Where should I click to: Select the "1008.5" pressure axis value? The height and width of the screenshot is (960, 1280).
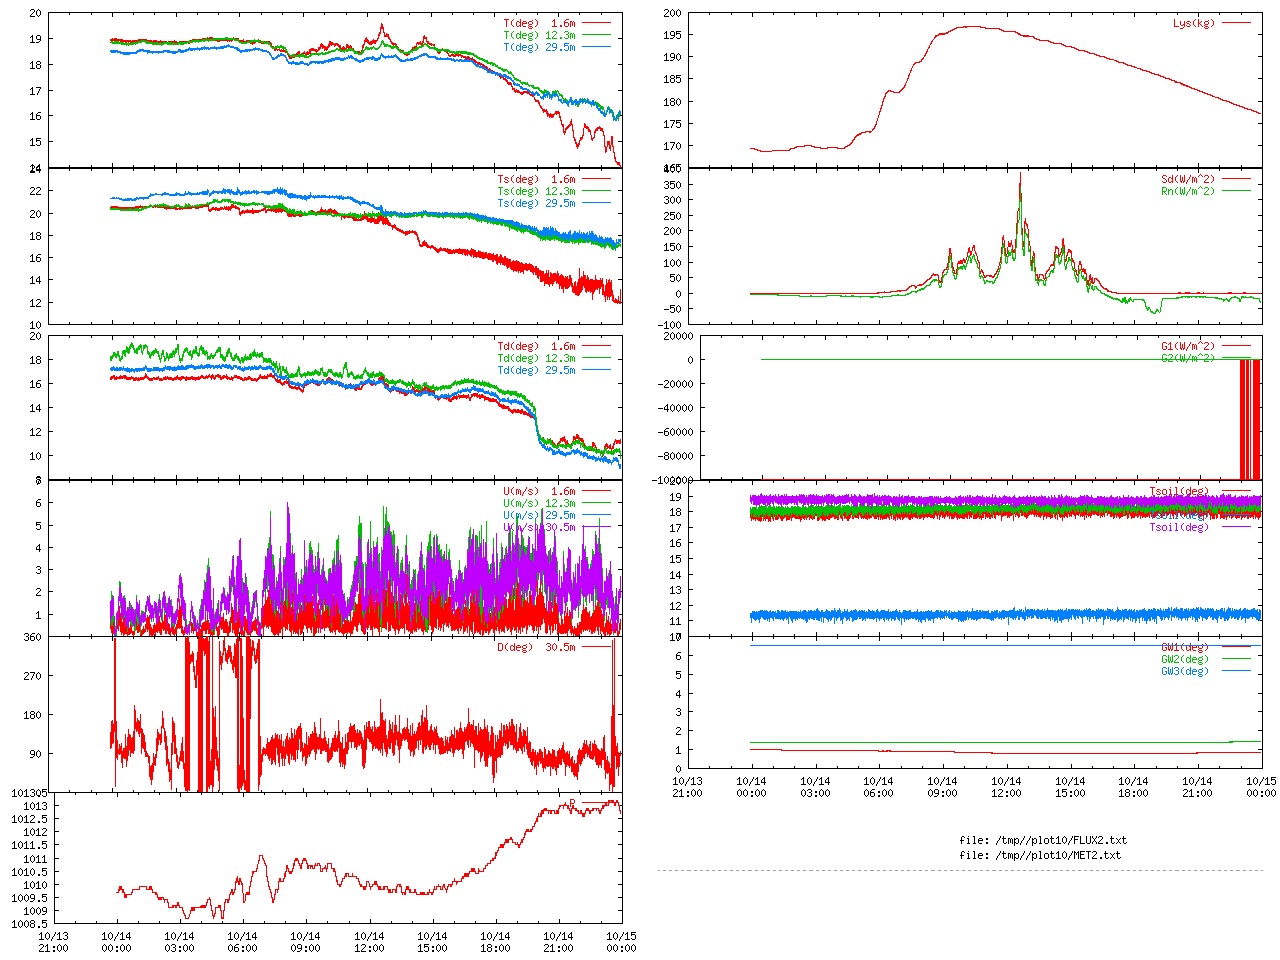[29, 924]
